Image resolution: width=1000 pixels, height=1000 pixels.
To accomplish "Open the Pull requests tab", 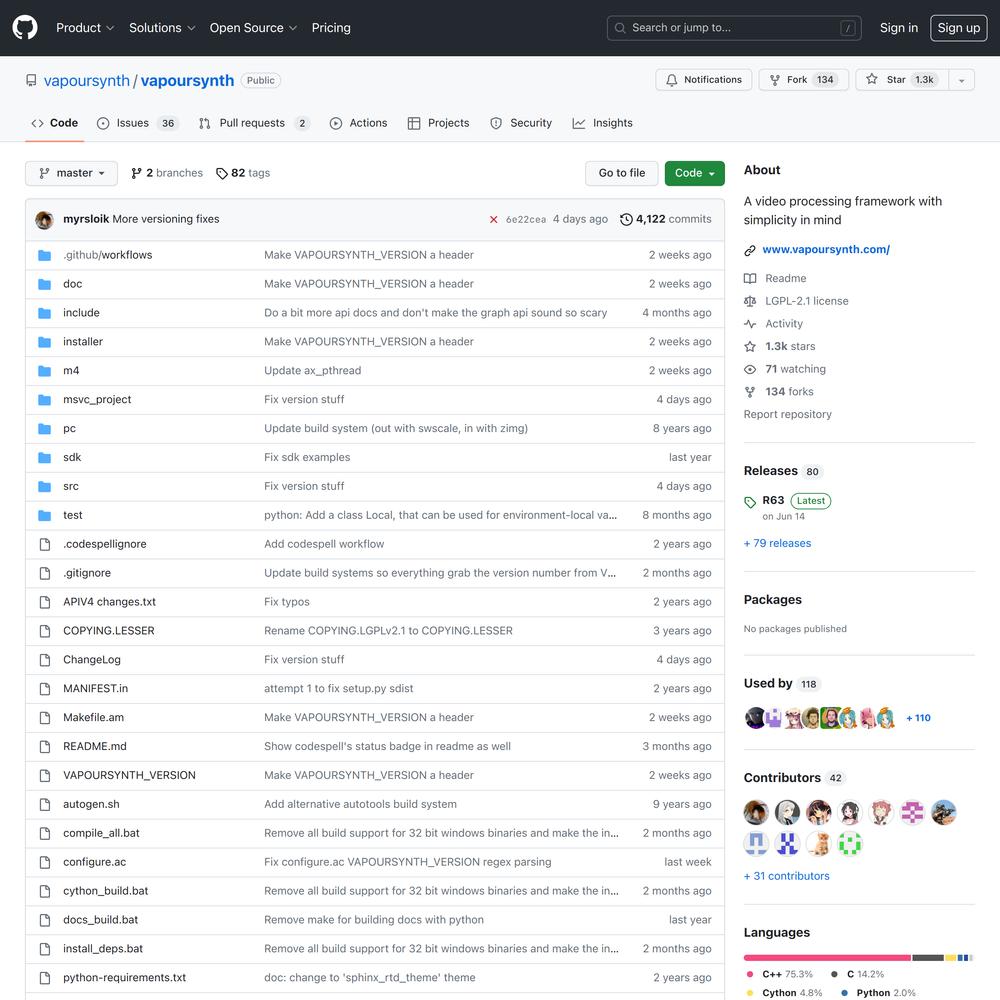I will (x=254, y=123).
